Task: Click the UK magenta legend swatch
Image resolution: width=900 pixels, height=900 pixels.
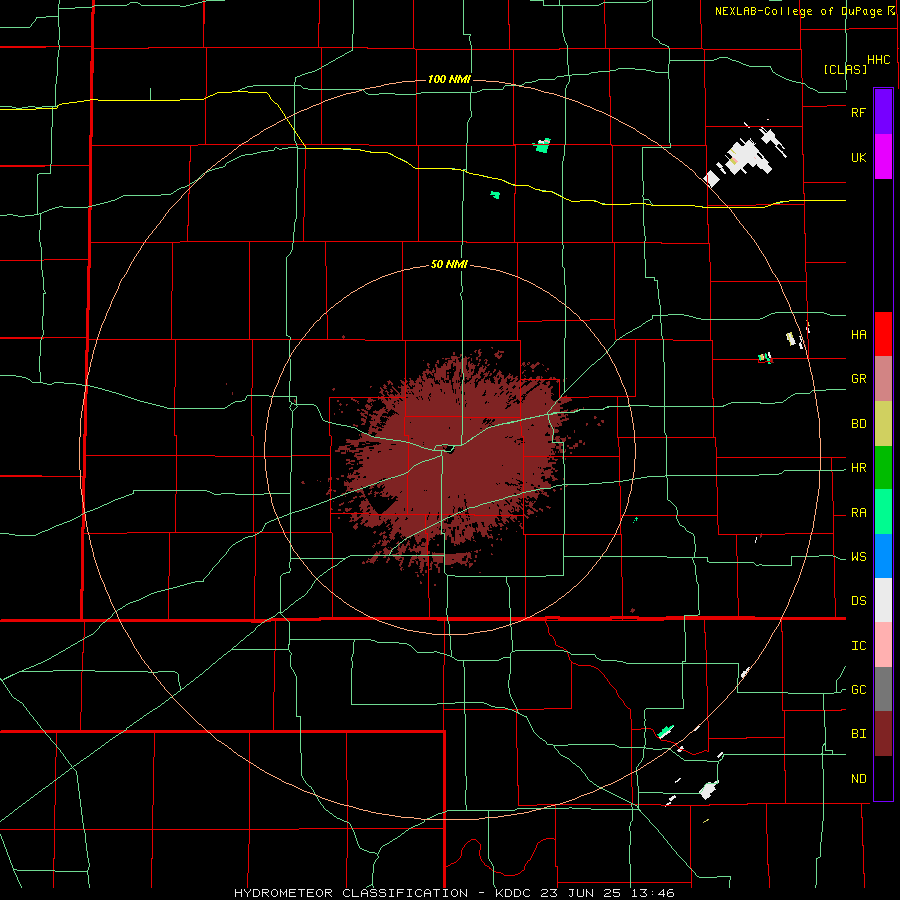Action: point(883,157)
